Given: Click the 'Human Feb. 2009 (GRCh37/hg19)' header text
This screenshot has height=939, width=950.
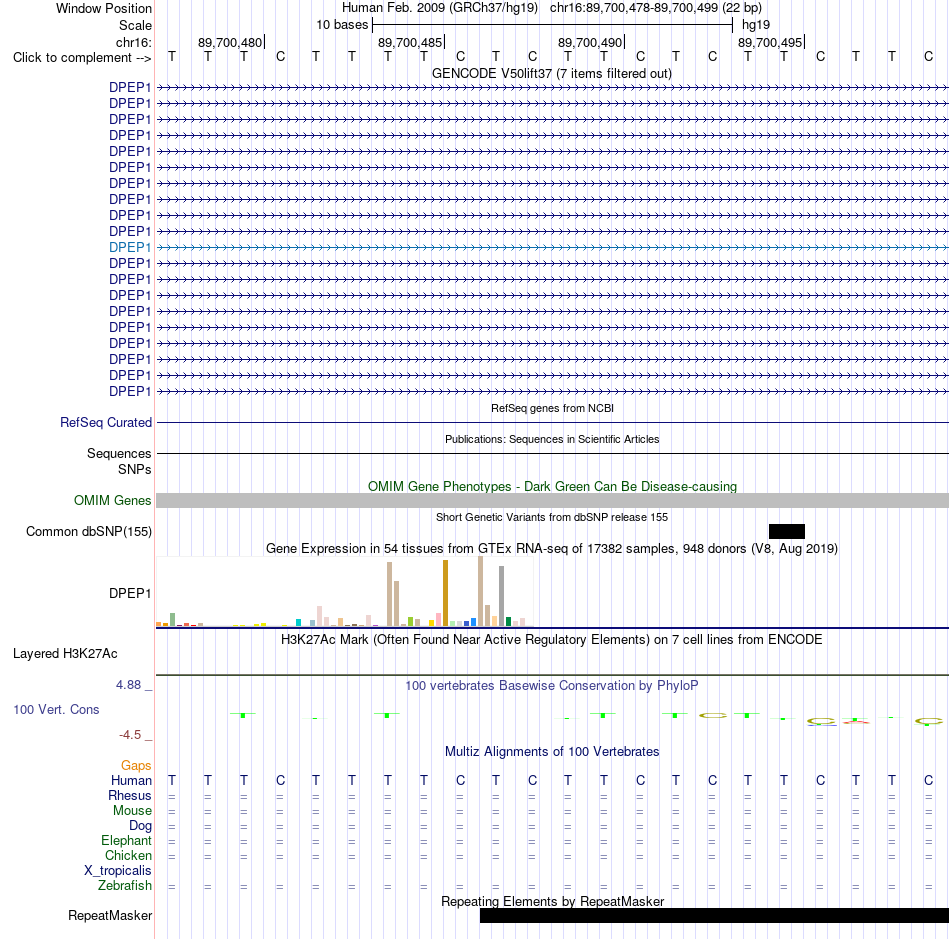Looking at the screenshot, I should [440, 8].
